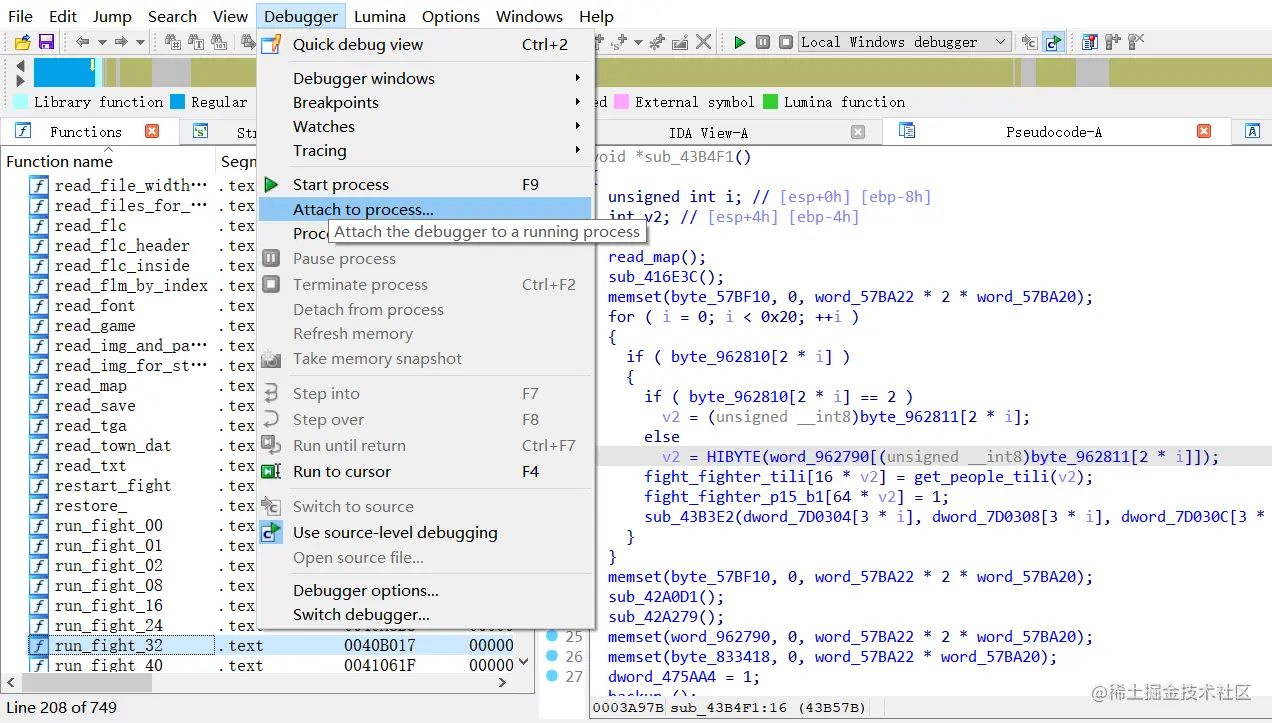Click the navigation band right arrow
Screen dimensions: 1272x723
click(20, 82)
